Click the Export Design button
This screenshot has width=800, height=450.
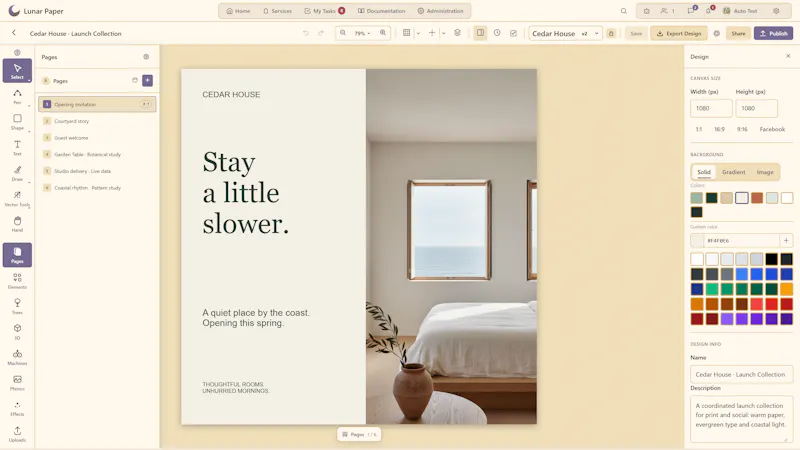(679, 33)
